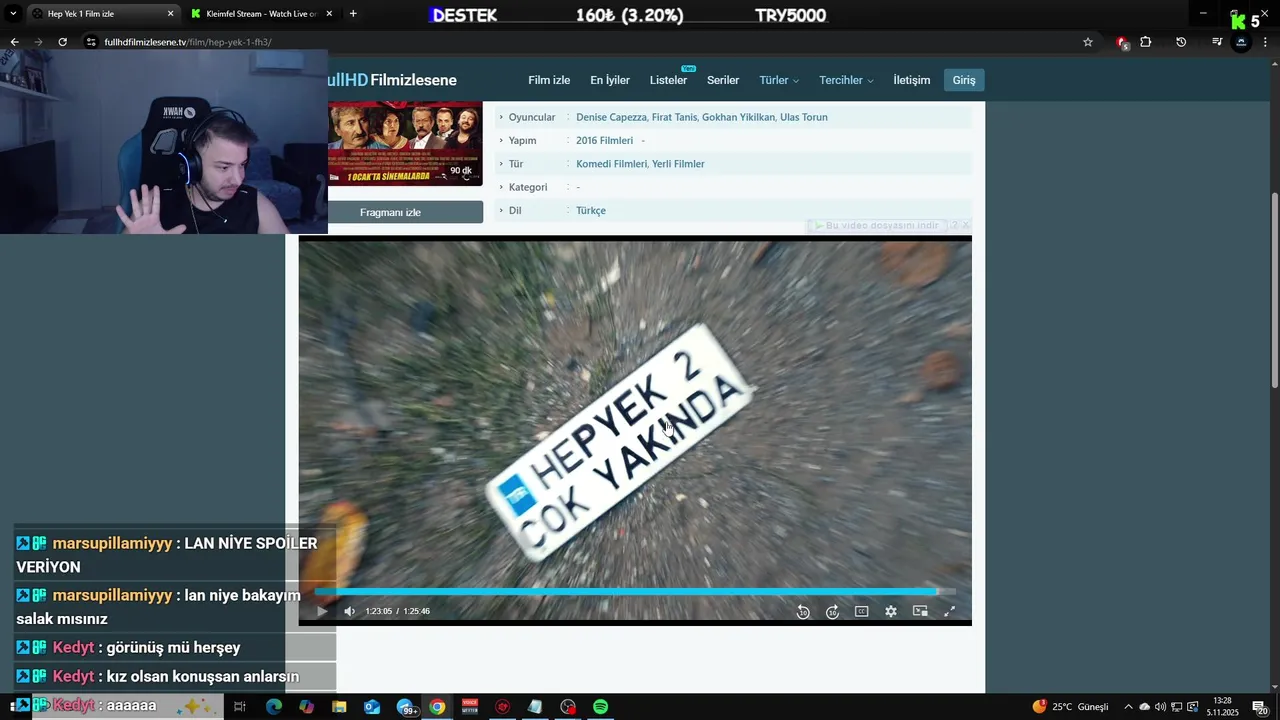1280x720 pixels.
Task: Open video player settings gear
Action: [891, 611]
